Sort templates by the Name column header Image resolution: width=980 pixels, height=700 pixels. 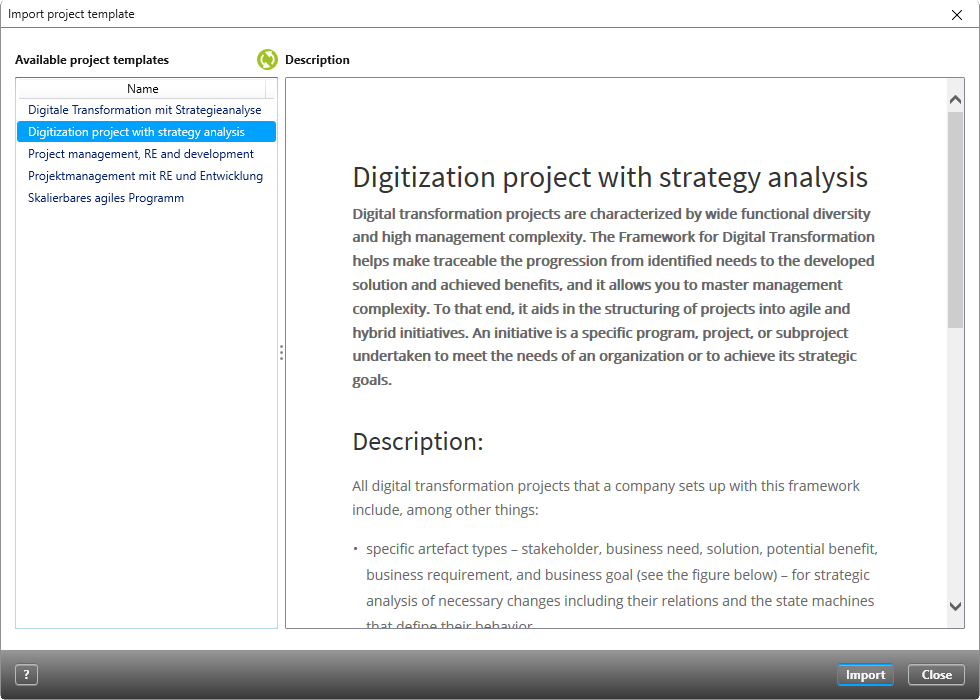pyautogui.click(x=143, y=88)
